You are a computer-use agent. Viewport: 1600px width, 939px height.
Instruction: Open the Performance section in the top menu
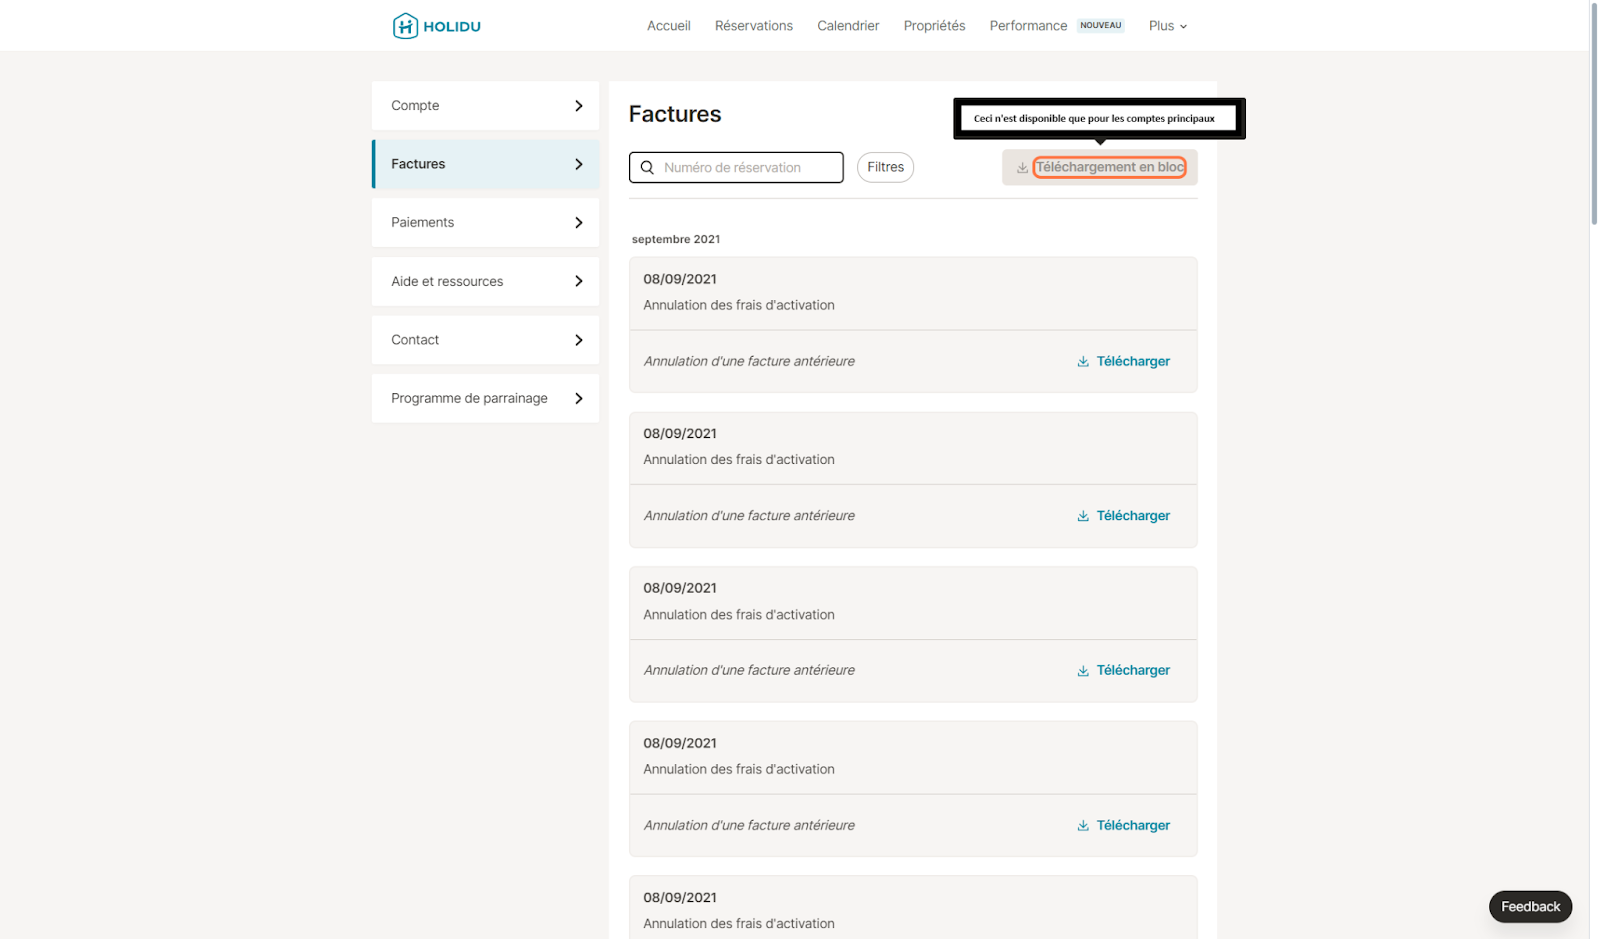pyautogui.click(x=1028, y=26)
